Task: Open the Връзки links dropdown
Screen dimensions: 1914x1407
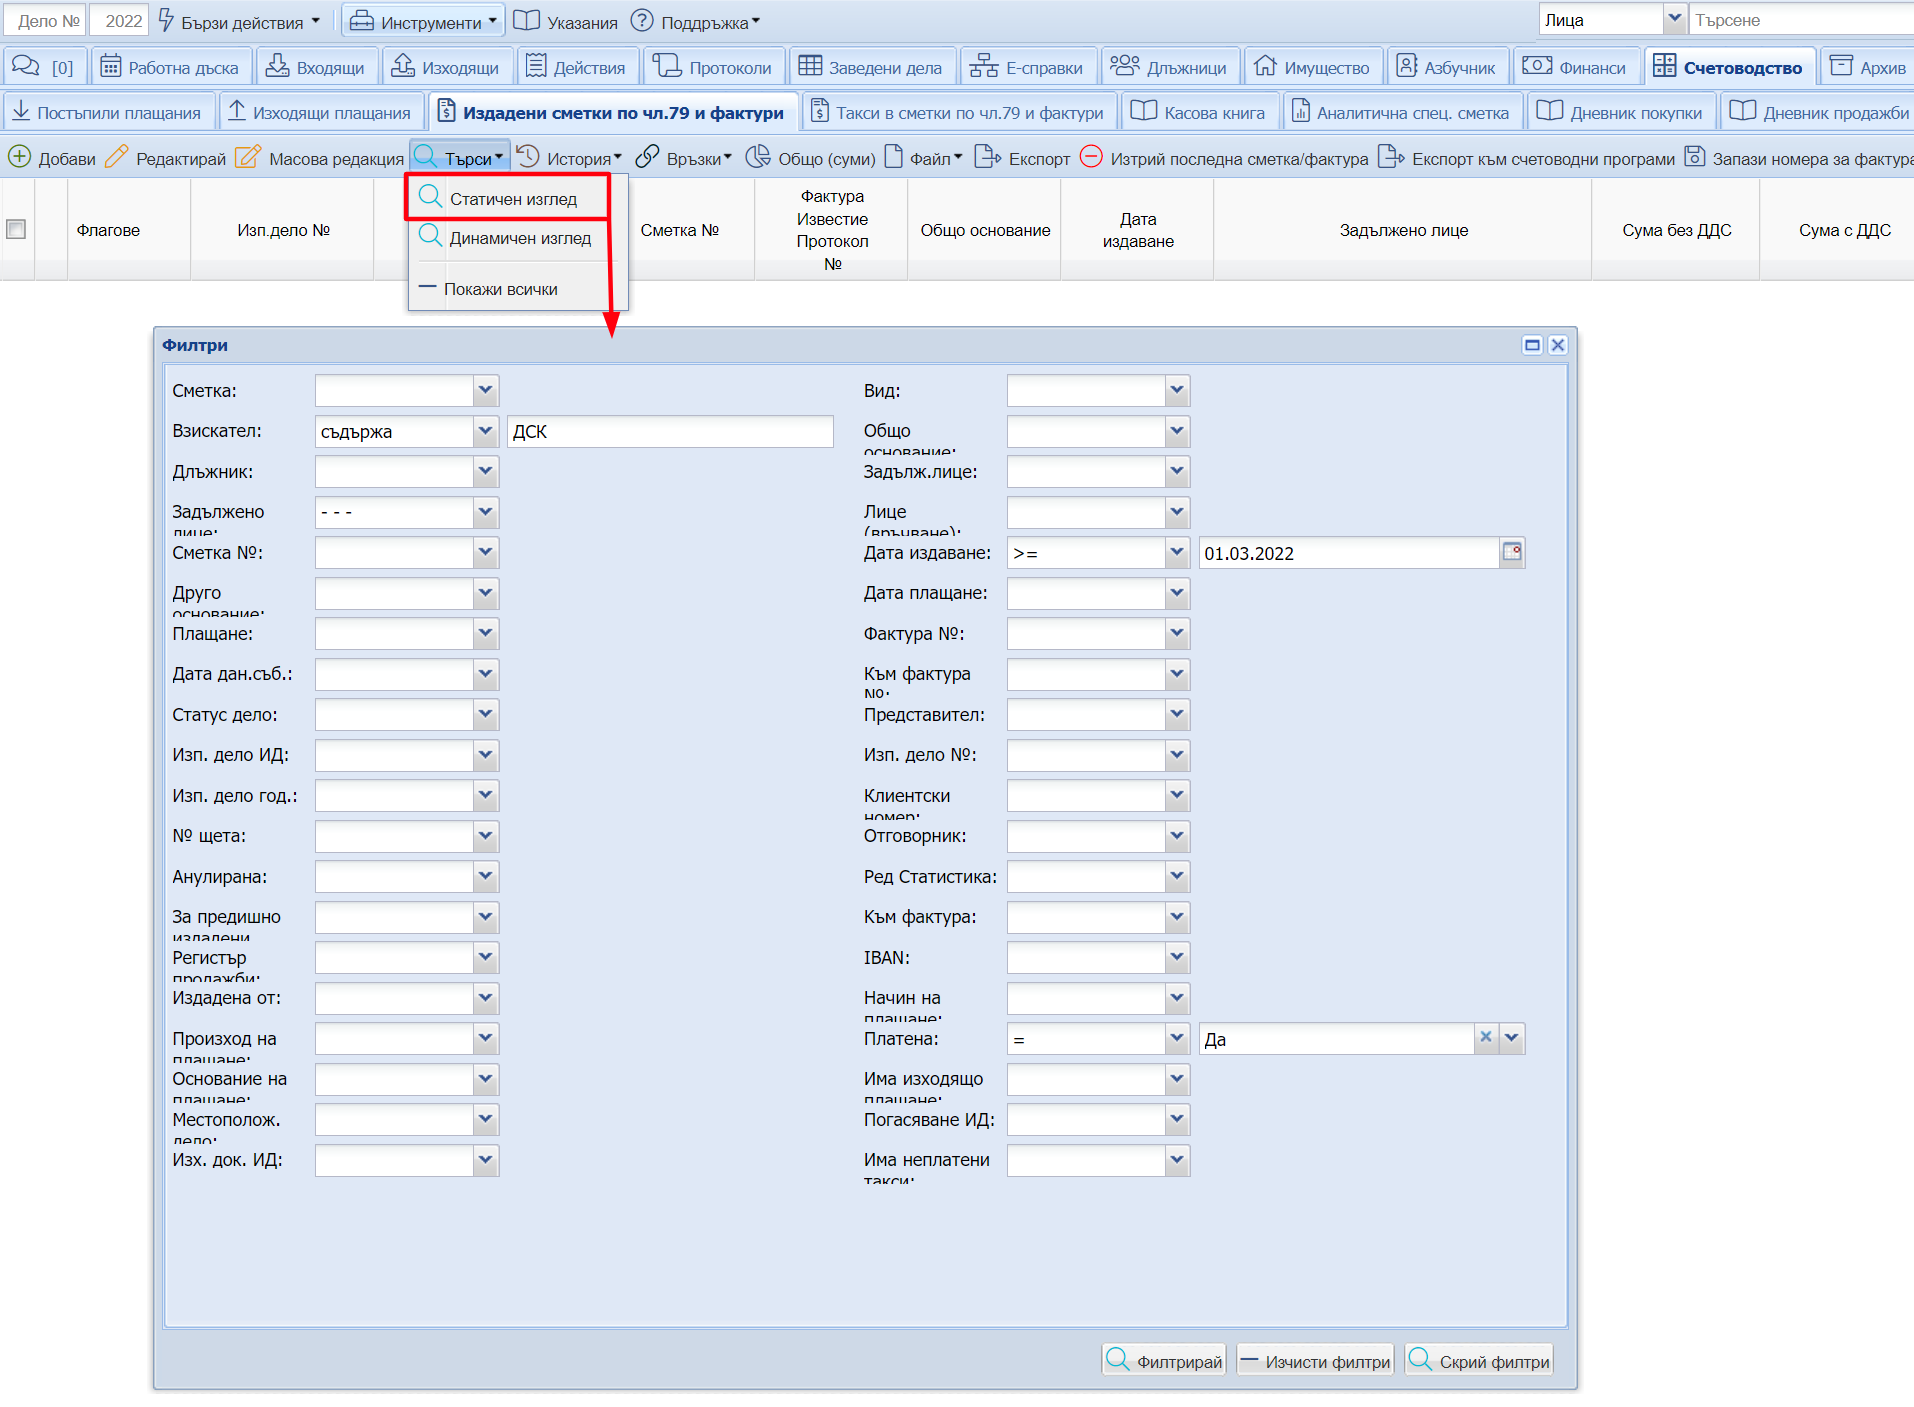Action: point(684,158)
